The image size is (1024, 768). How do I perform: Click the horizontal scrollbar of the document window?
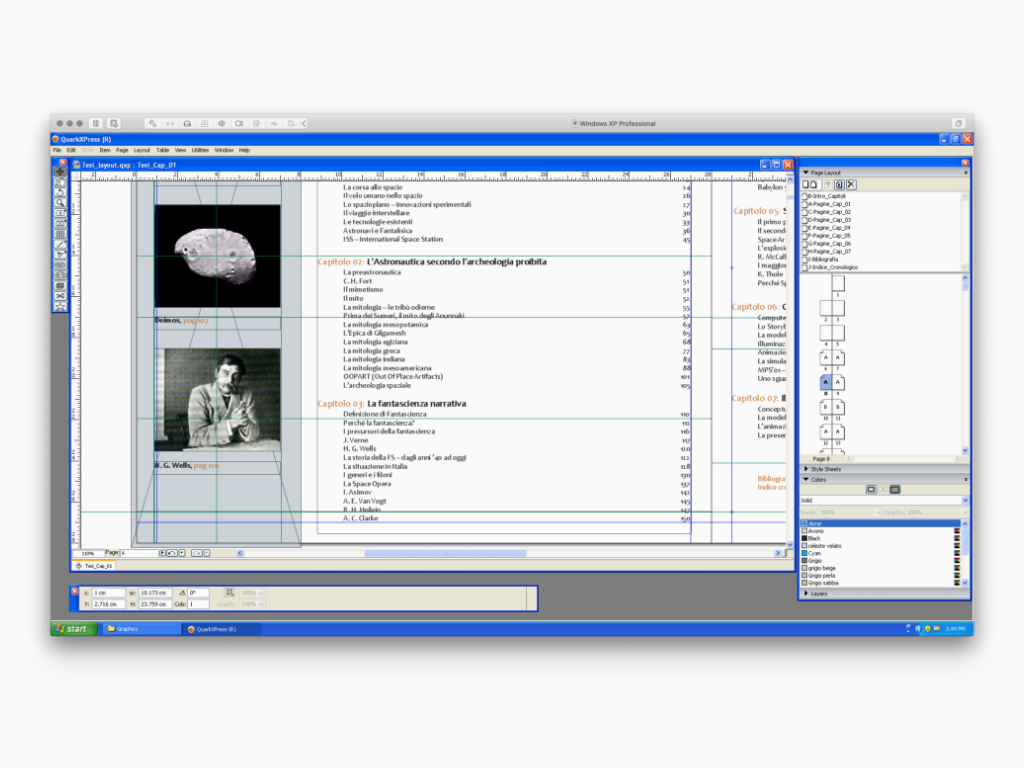(509, 553)
